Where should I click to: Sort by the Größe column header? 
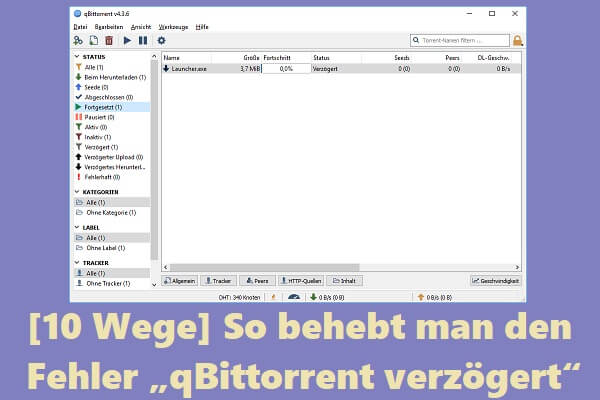tap(236, 58)
